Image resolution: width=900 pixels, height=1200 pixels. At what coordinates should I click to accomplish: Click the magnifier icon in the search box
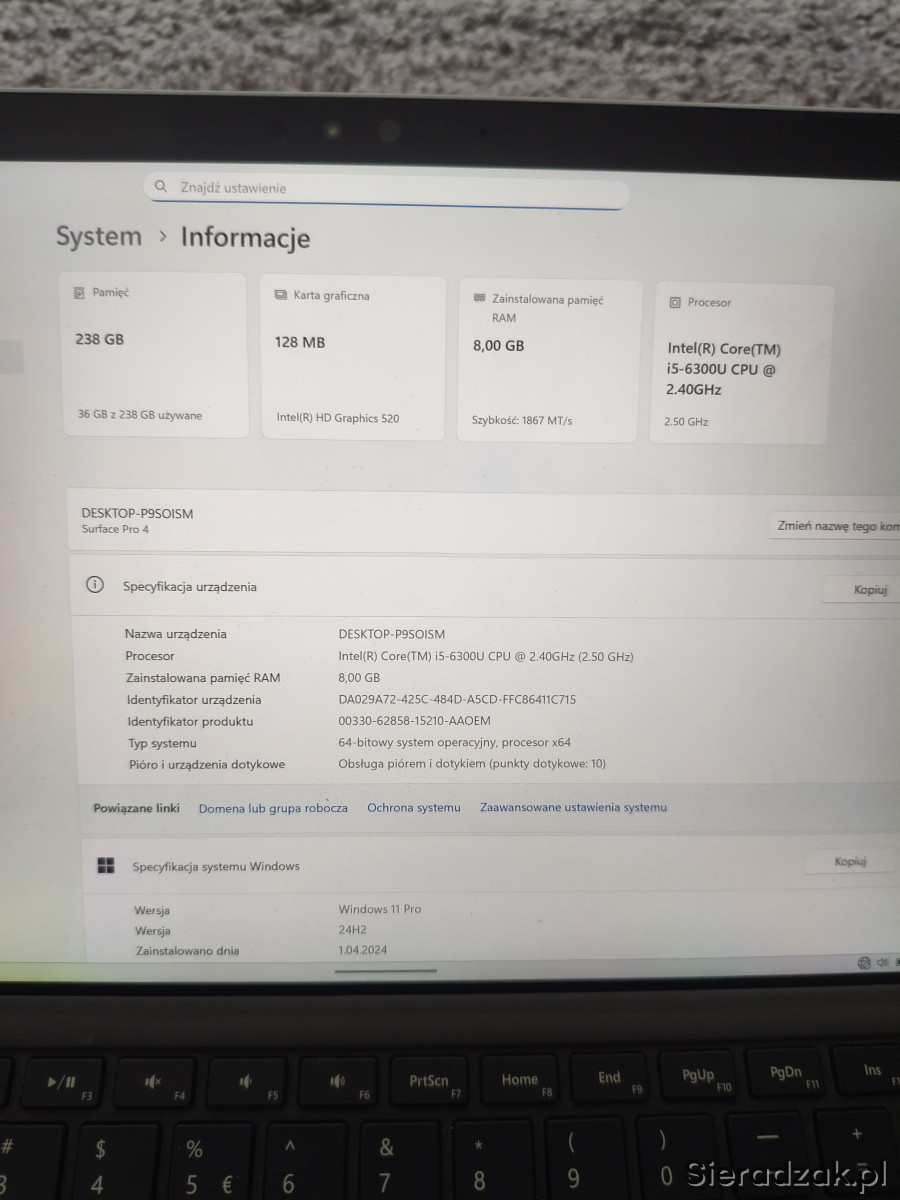pos(160,187)
